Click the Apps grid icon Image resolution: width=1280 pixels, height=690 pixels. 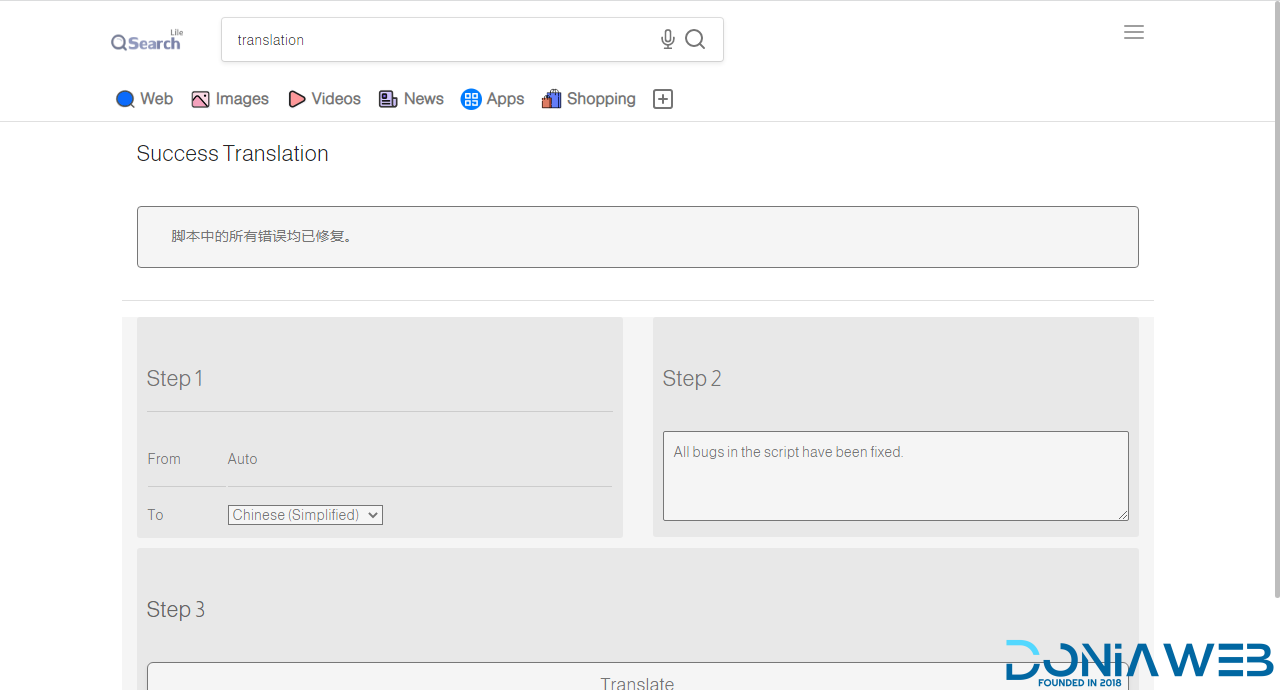tap(471, 99)
